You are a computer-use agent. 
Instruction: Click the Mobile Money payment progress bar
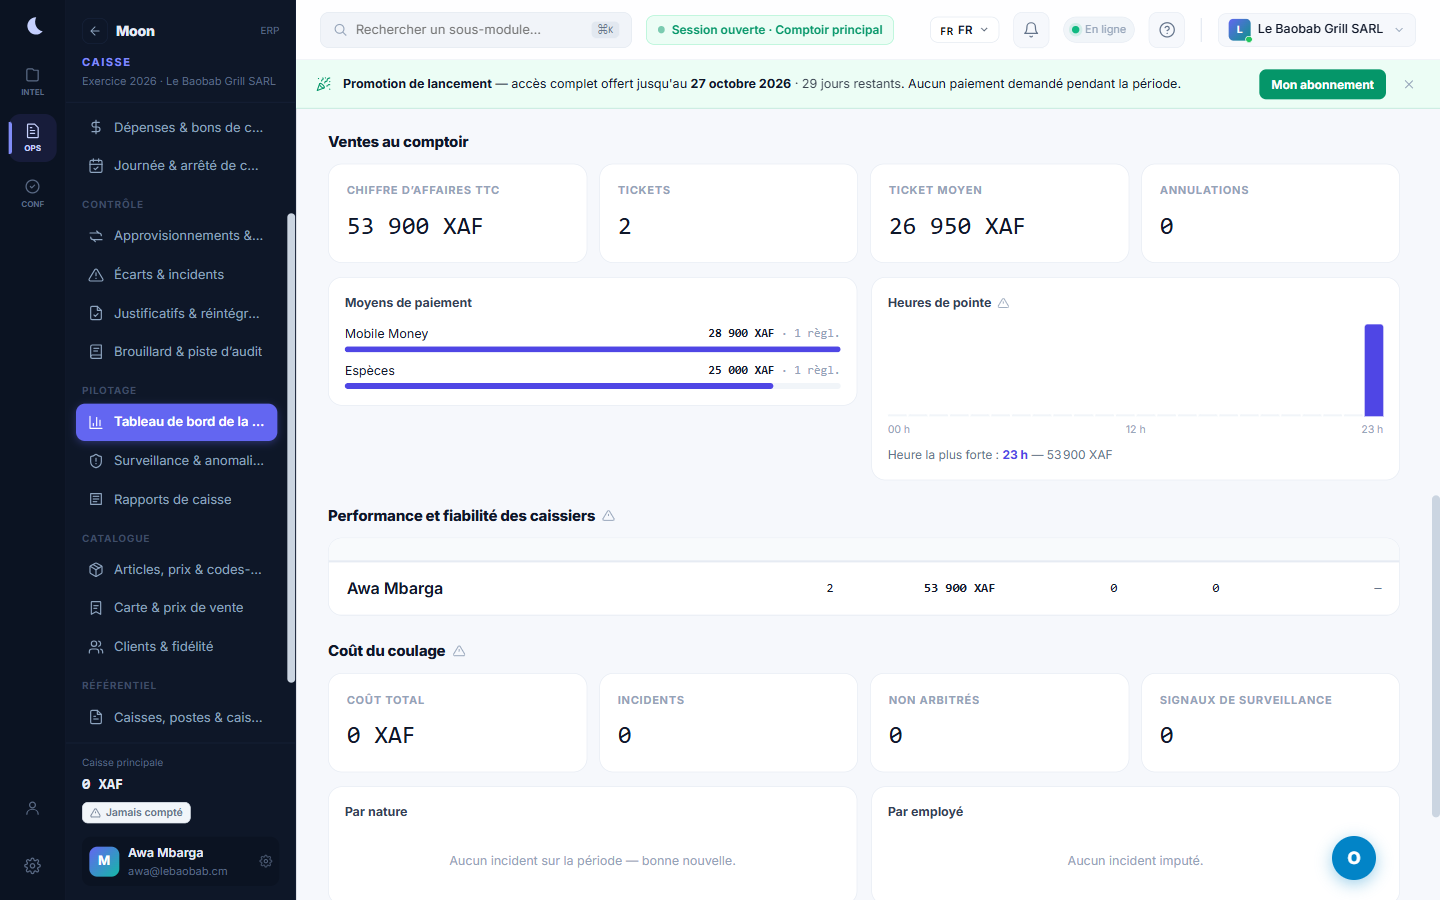pyautogui.click(x=593, y=349)
